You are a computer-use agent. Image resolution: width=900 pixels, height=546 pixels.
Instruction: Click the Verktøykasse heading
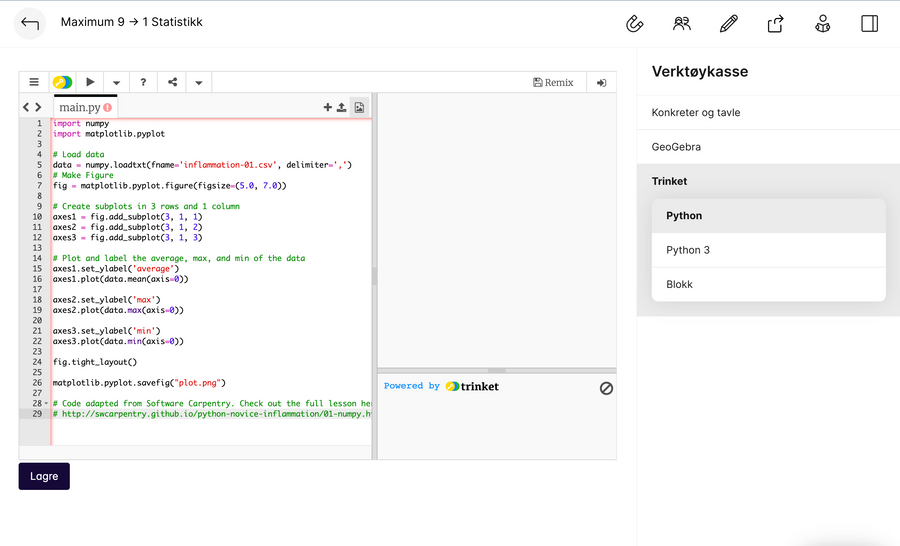click(x=700, y=72)
